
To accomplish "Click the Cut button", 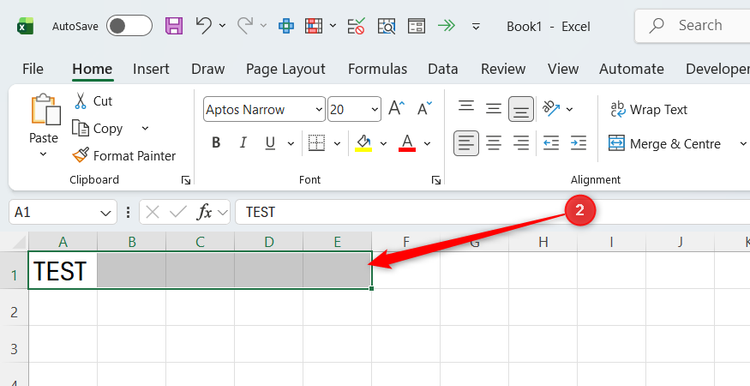I will pyautogui.click(x=93, y=101).
